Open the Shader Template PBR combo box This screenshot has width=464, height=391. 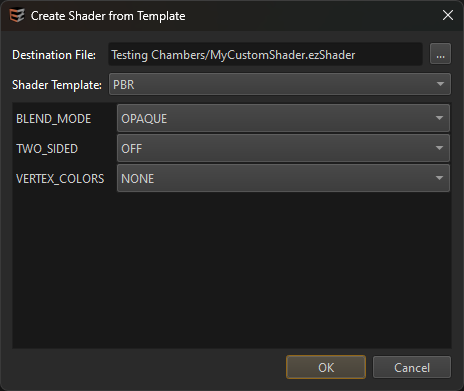pos(280,84)
